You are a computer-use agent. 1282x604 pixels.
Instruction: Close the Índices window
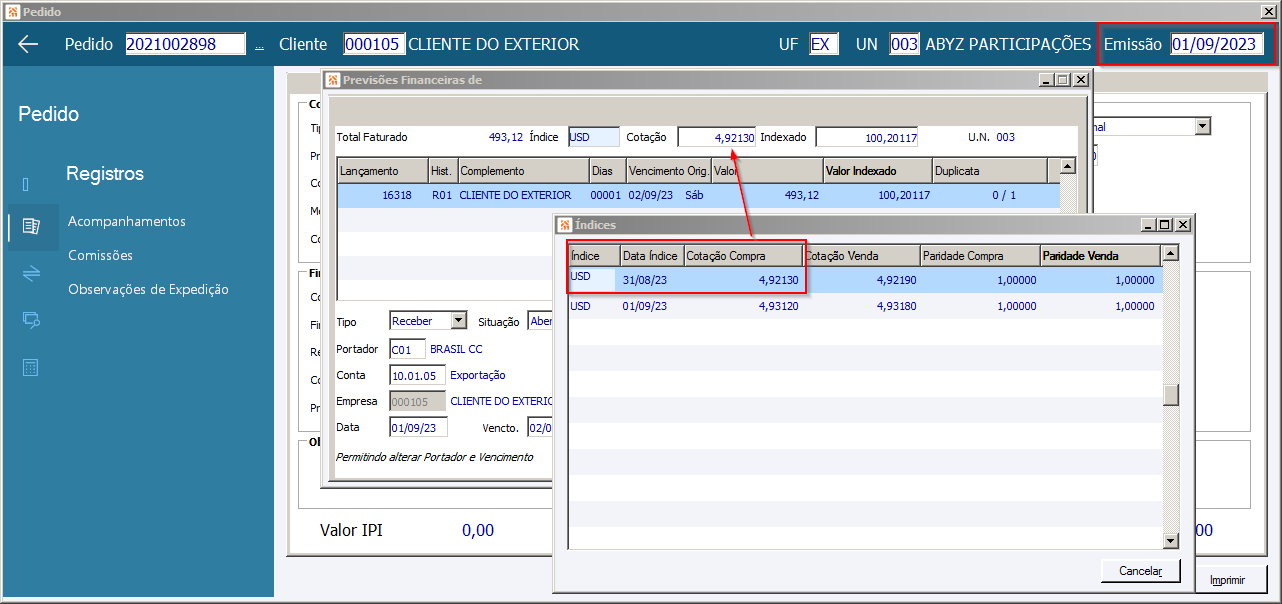1183,225
